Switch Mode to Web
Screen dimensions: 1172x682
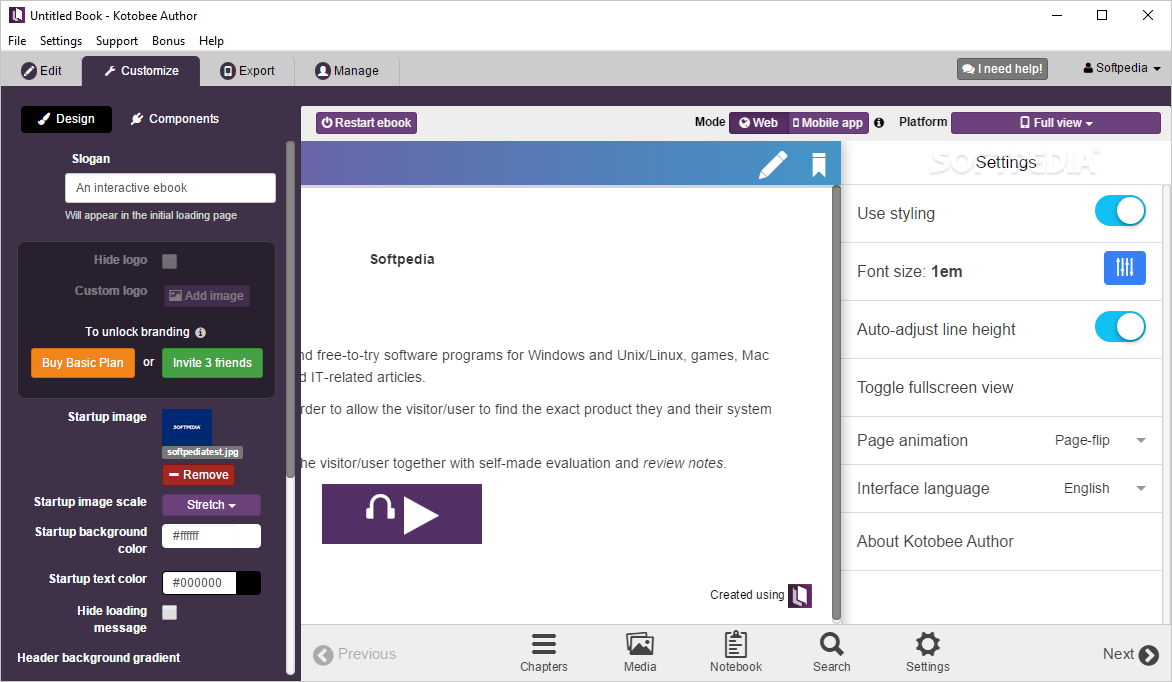point(759,123)
